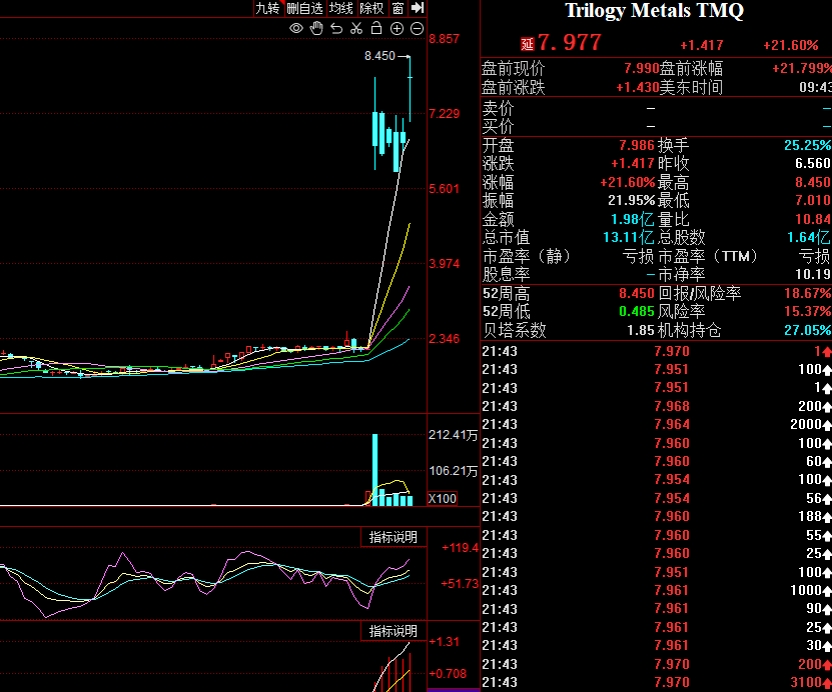Image resolution: width=832 pixels, height=692 pixels.
Task: Click the 换手 turnover 25.25% value
Action: (x=807, y=145)
